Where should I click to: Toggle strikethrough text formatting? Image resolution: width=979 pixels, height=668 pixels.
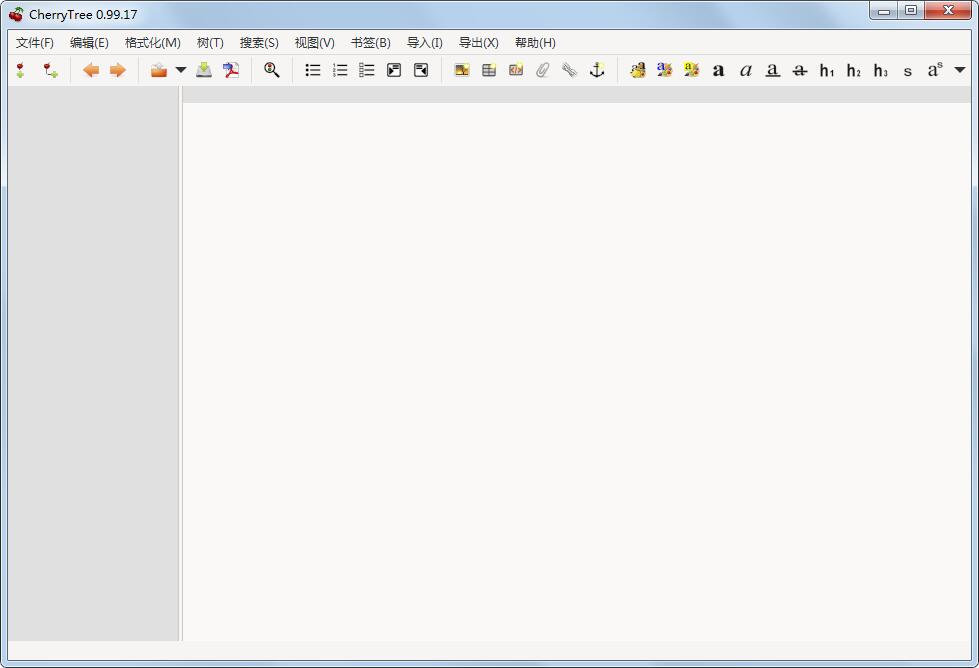[799, 70]
